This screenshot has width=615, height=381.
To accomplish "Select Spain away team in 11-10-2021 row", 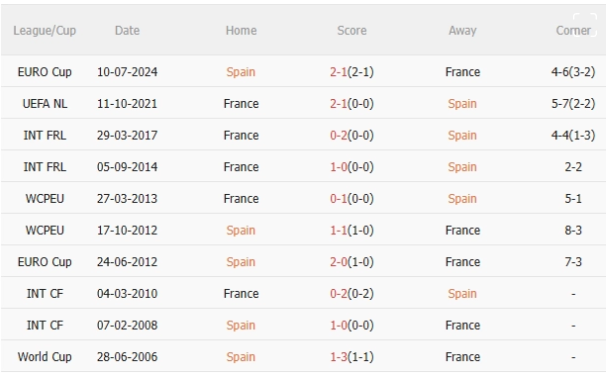I will pos(462,104).
